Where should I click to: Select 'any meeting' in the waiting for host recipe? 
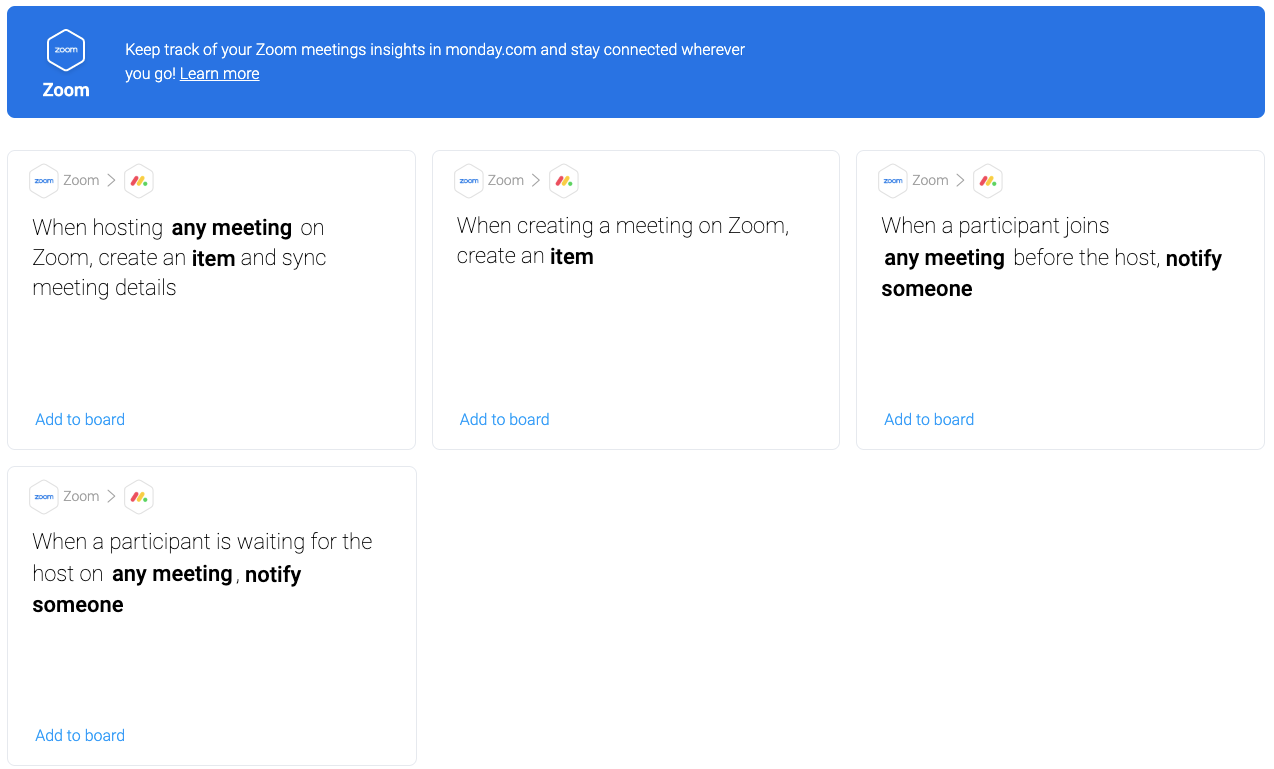pyautogui.click(x=172, y=574)
